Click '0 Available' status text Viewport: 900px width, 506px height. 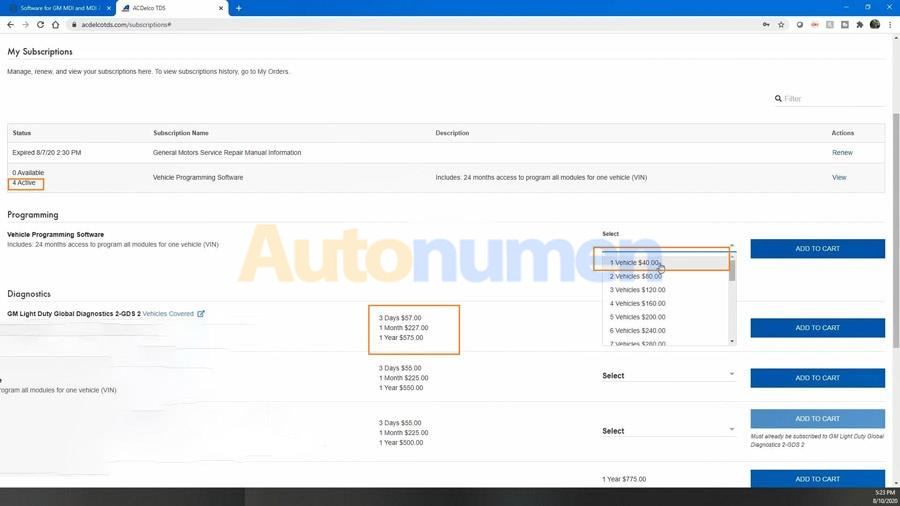28,173
